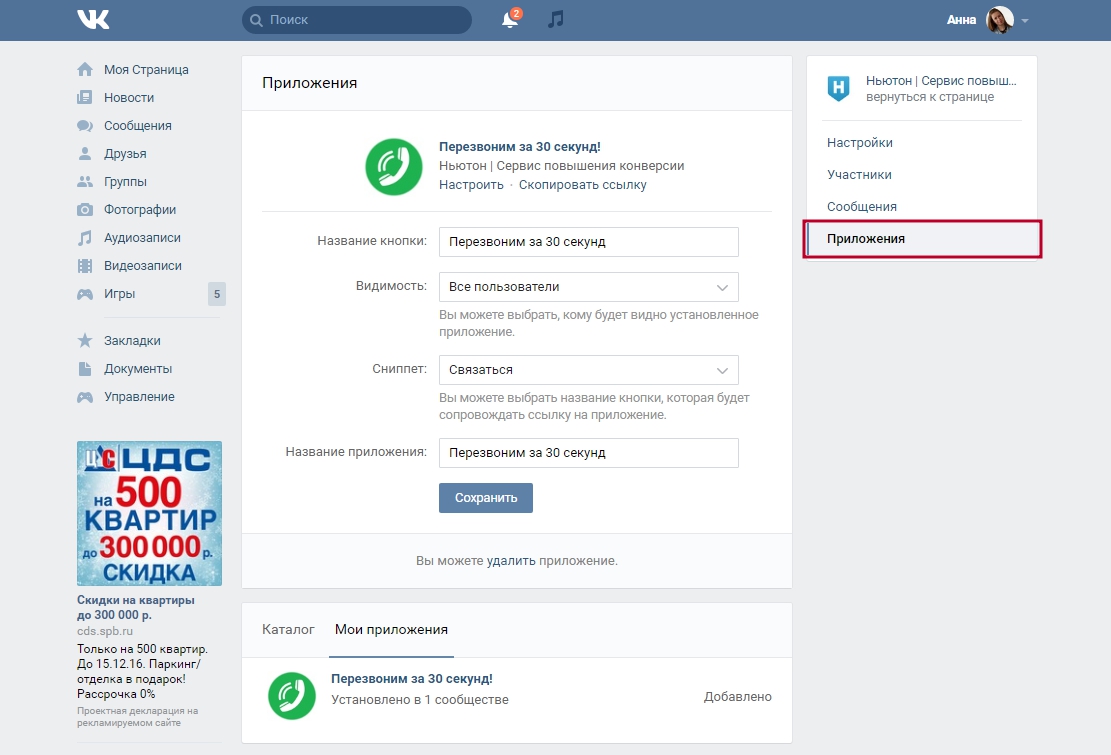Click Anna's profile avatar
The width and height of the screenshot is (1111, 755).
tap(1000, 20)
